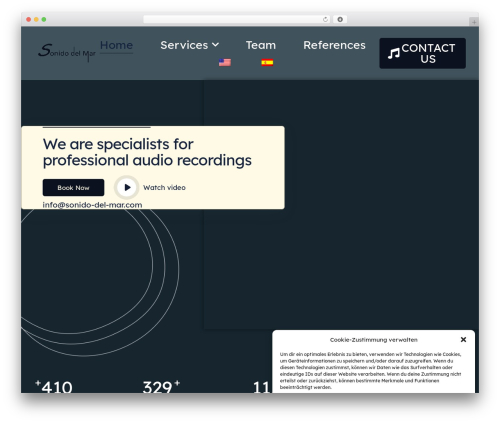Reload the page with the refresh icon
Screen dimensions: 500x423
(x=326, y=19)
